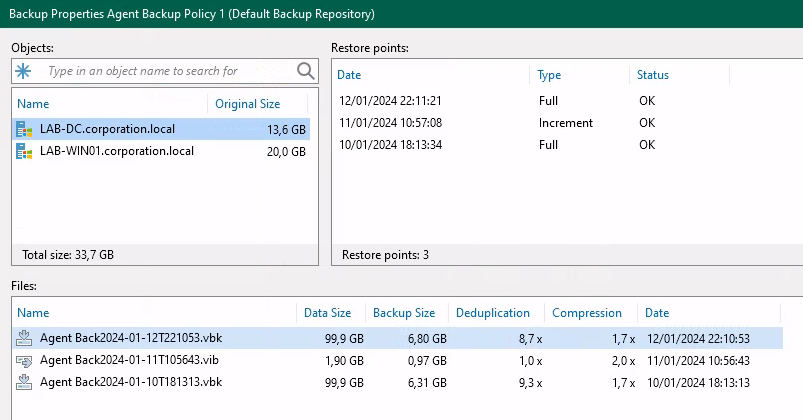Sort objects by the Name column header
Screen dimensions: 803x420
[x=33, y=104]
